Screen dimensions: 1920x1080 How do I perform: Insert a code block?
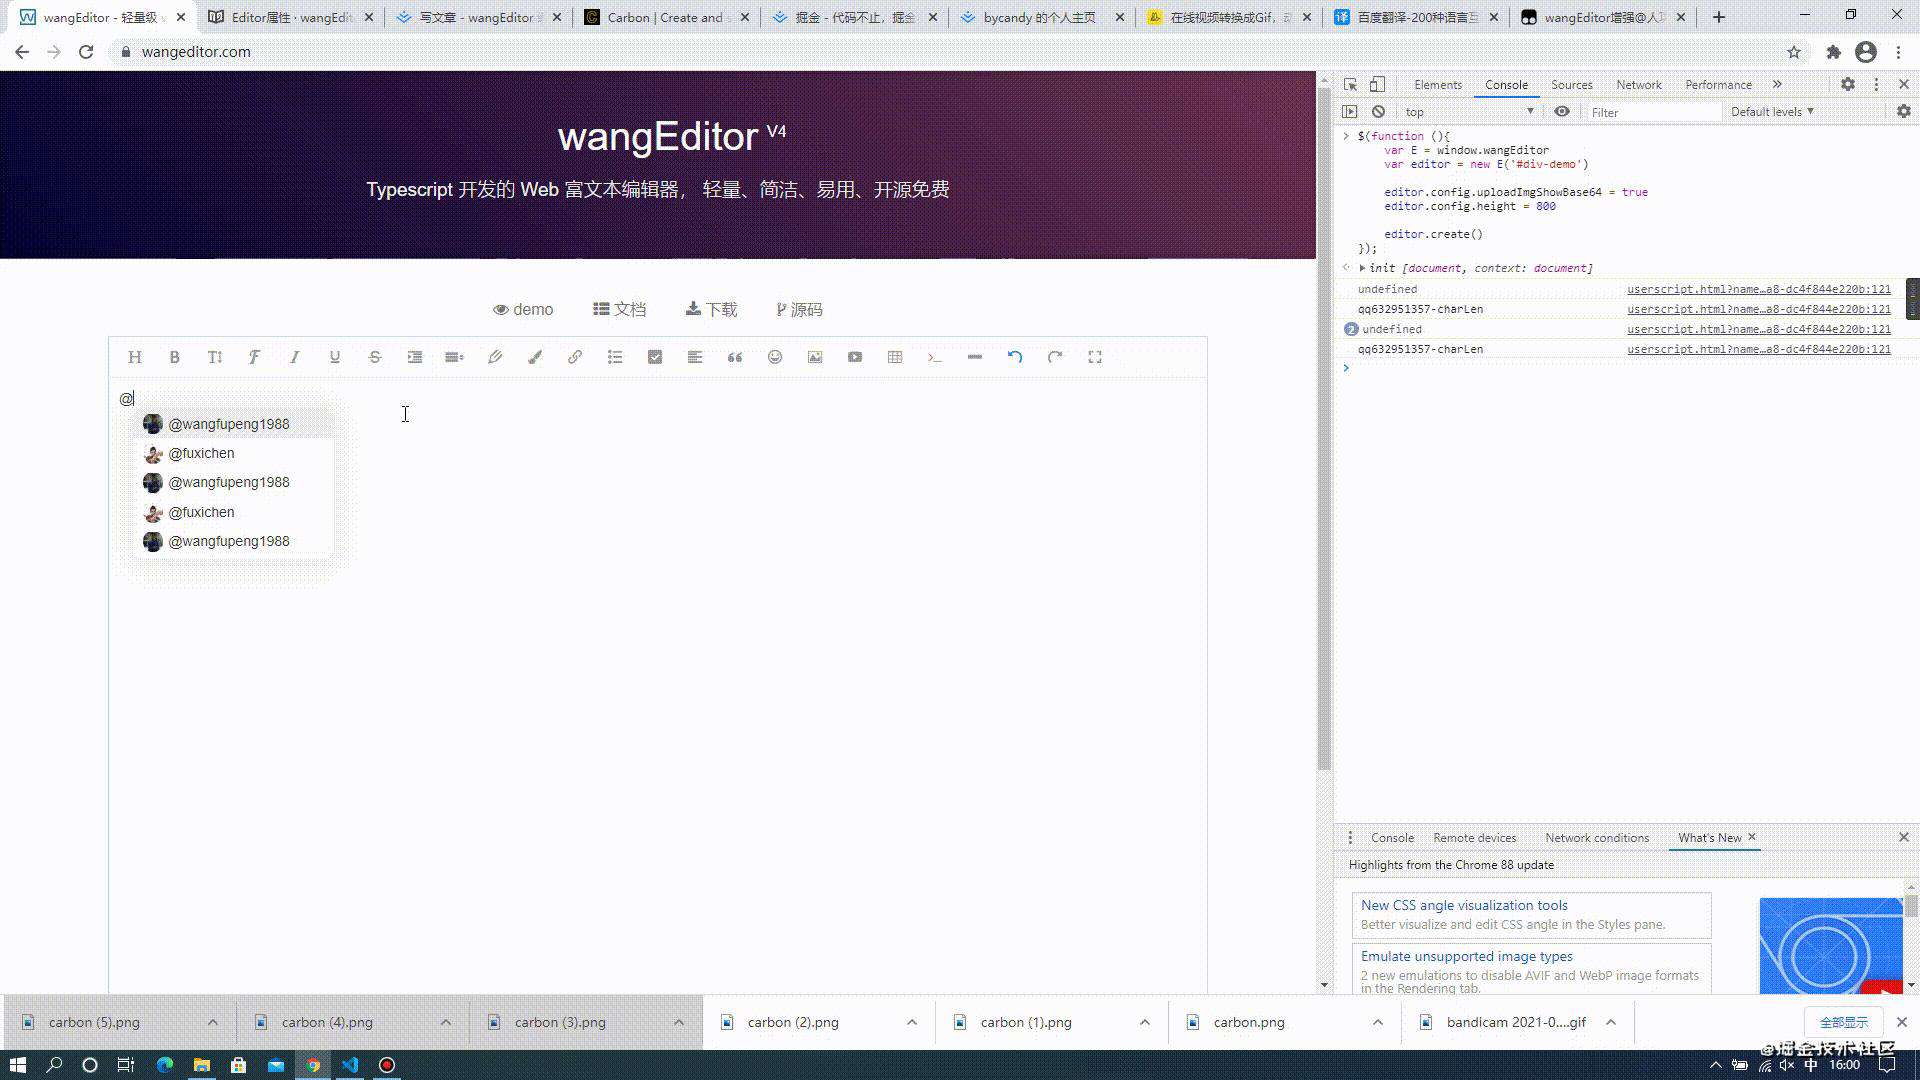pyautogui.click(x=935, y=357)
